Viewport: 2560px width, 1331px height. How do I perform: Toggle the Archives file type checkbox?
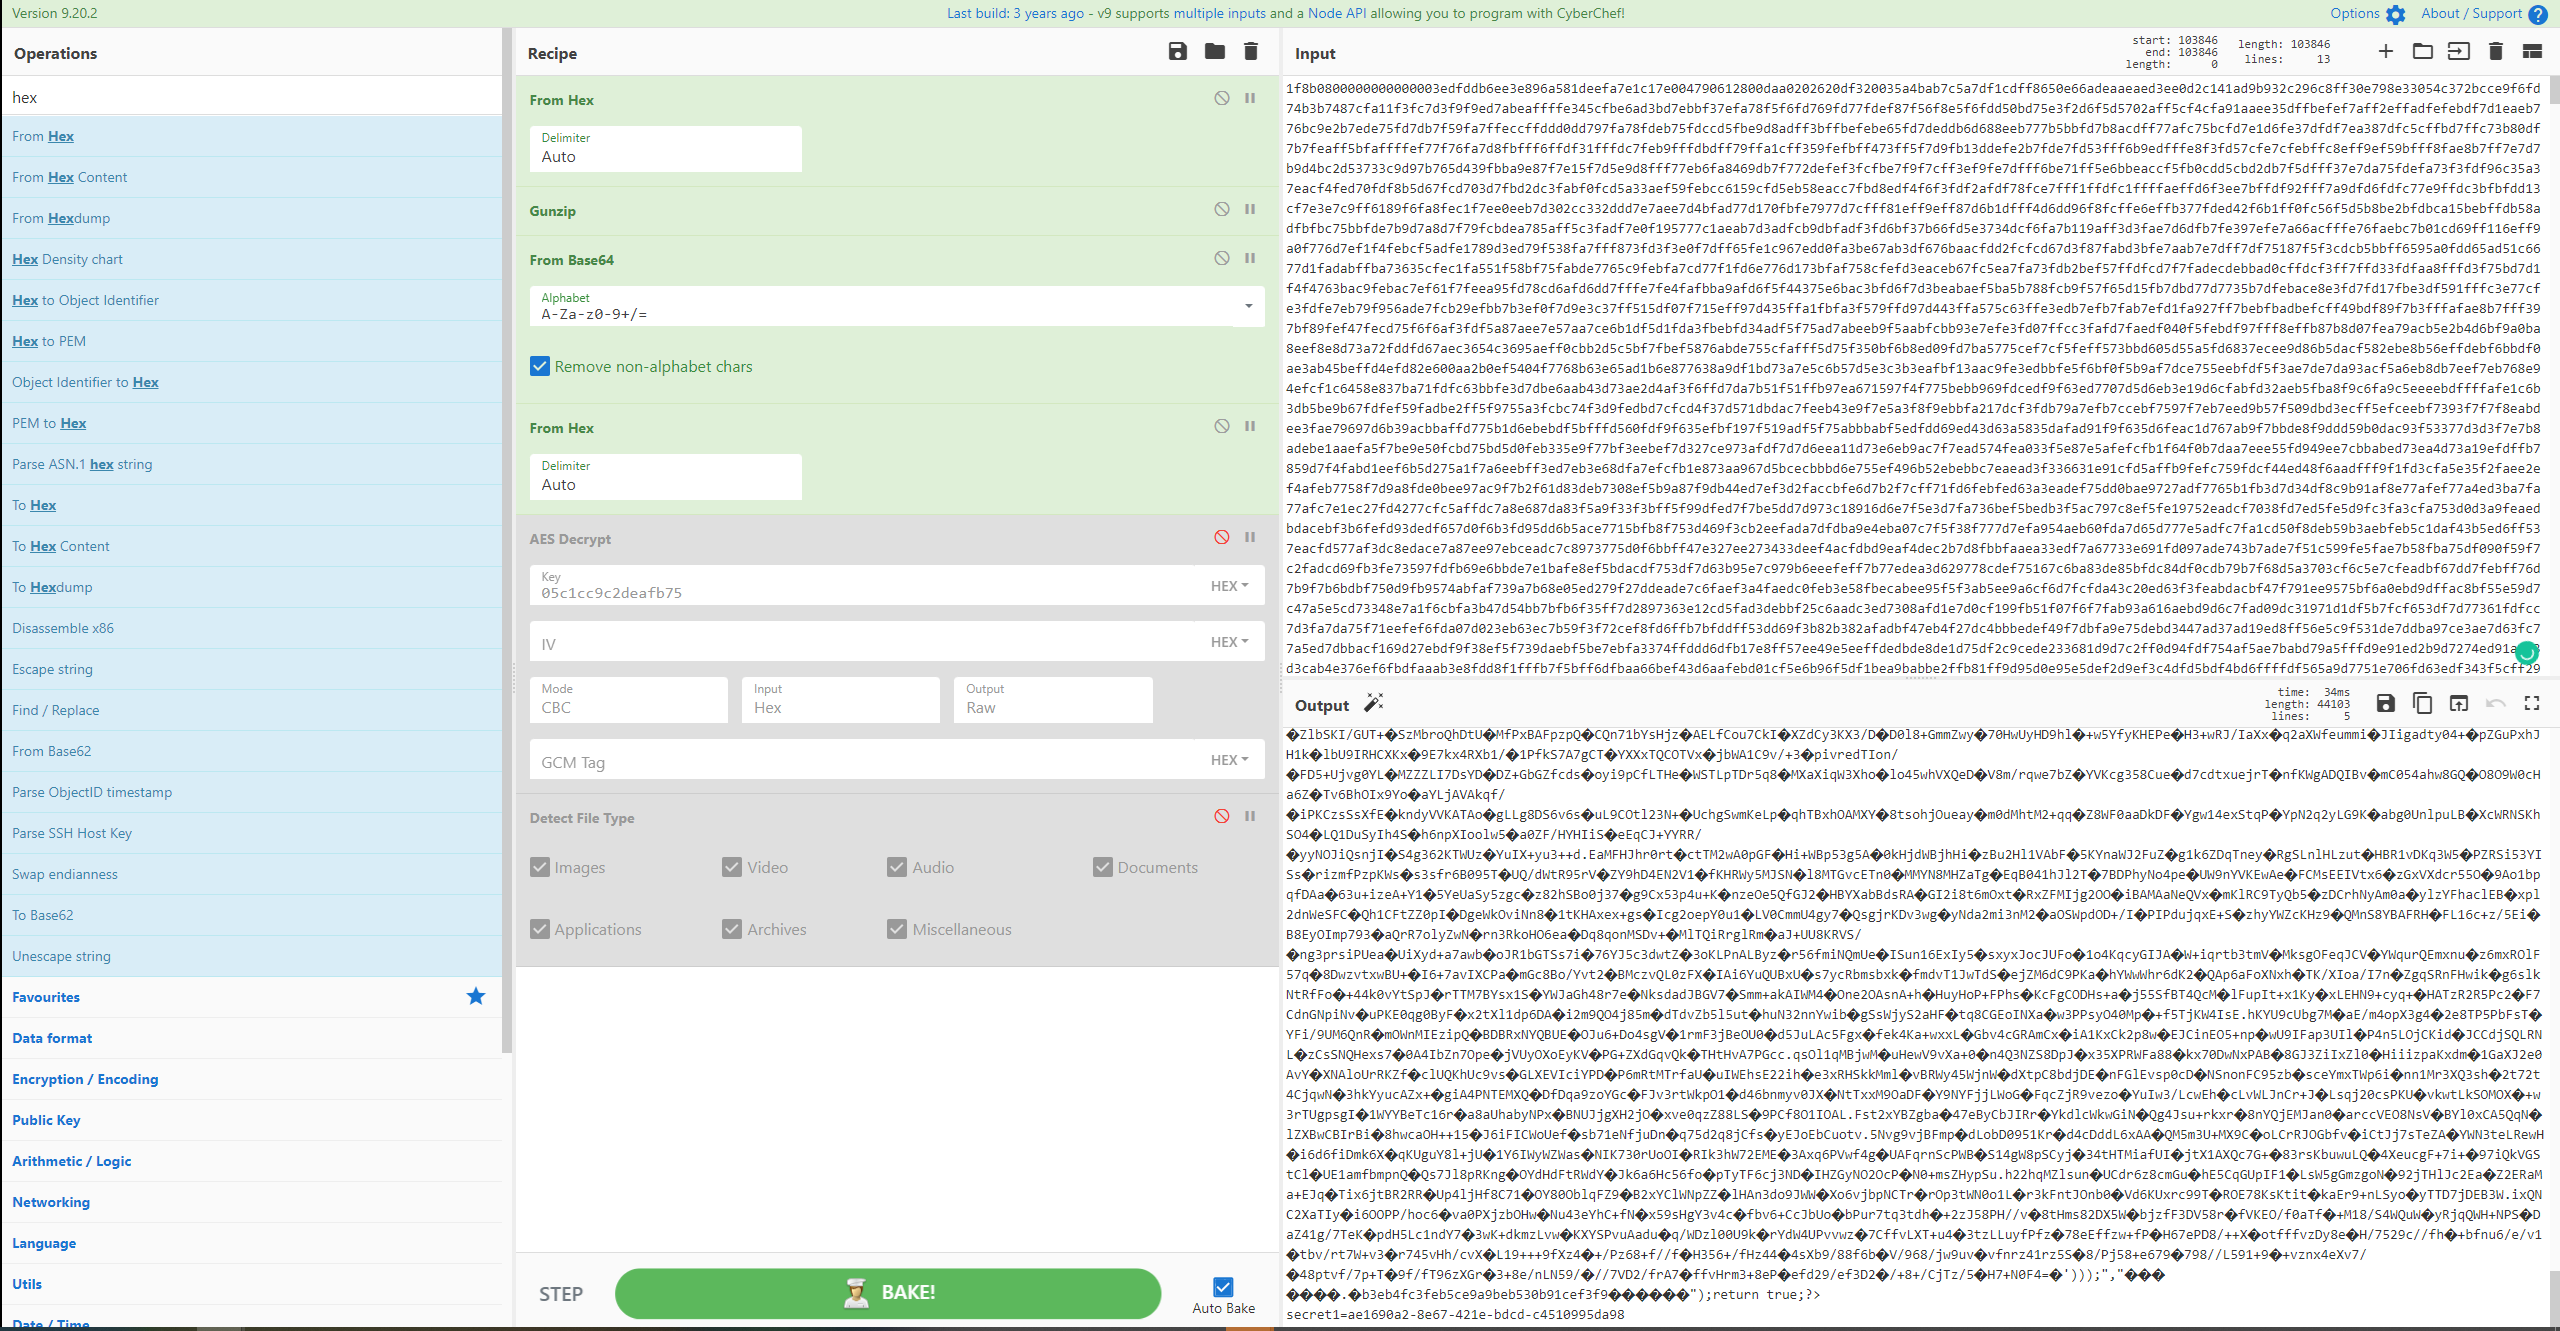tap(732, 929)
